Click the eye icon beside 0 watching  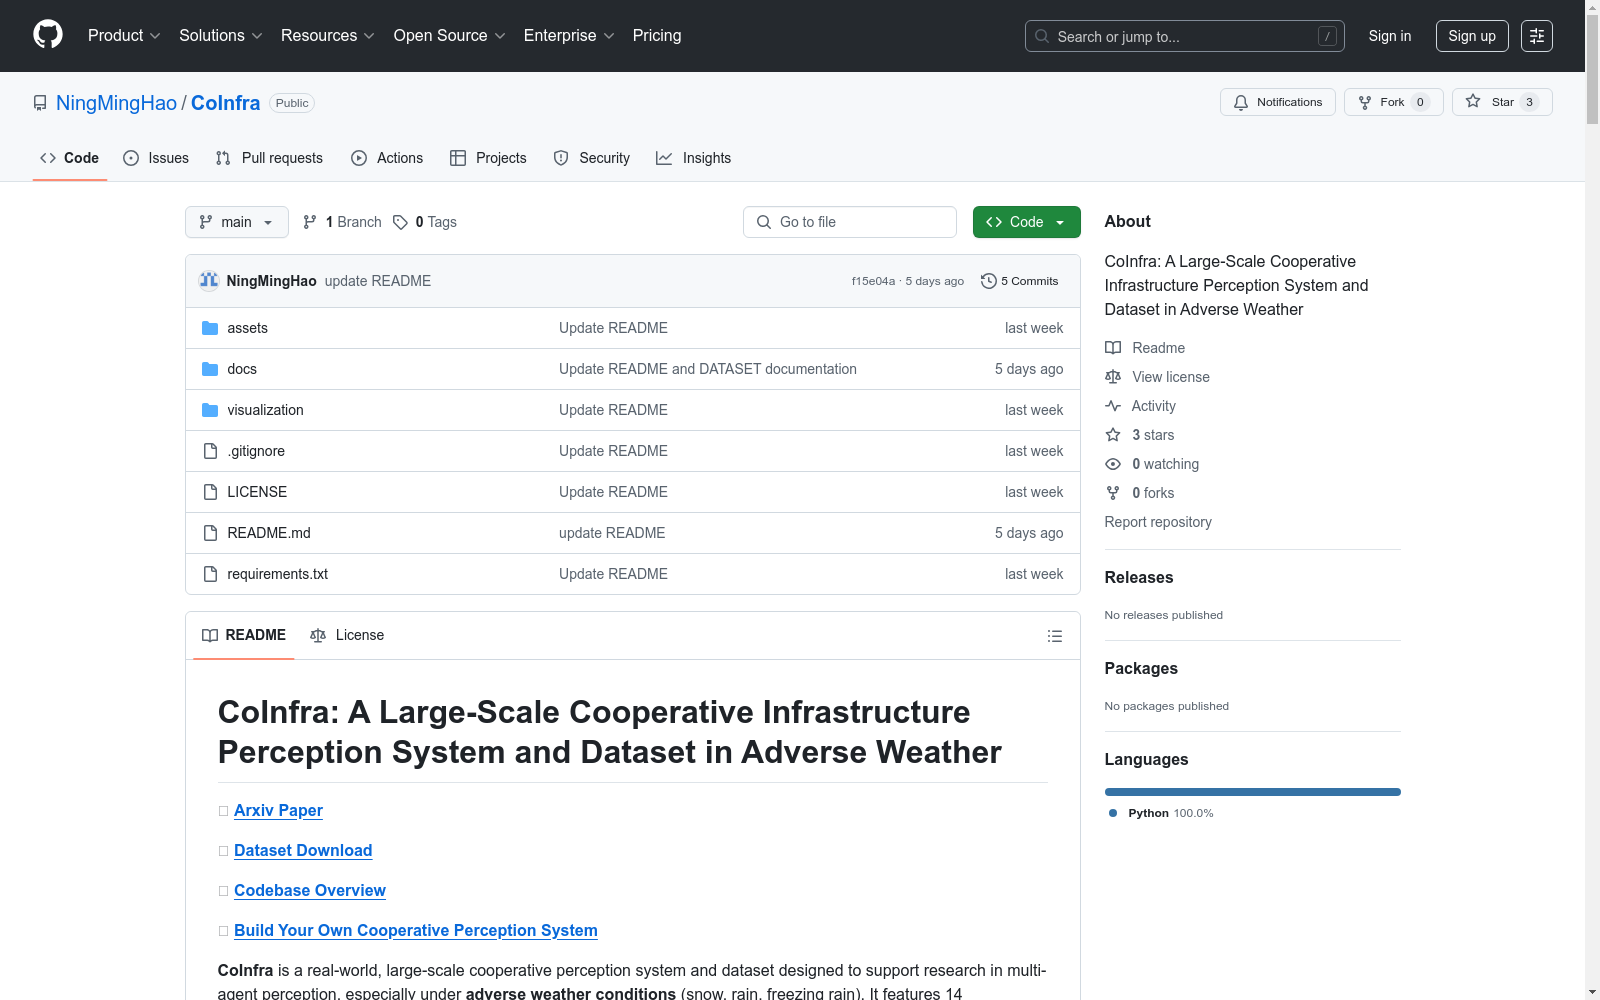pos(1113,464)
